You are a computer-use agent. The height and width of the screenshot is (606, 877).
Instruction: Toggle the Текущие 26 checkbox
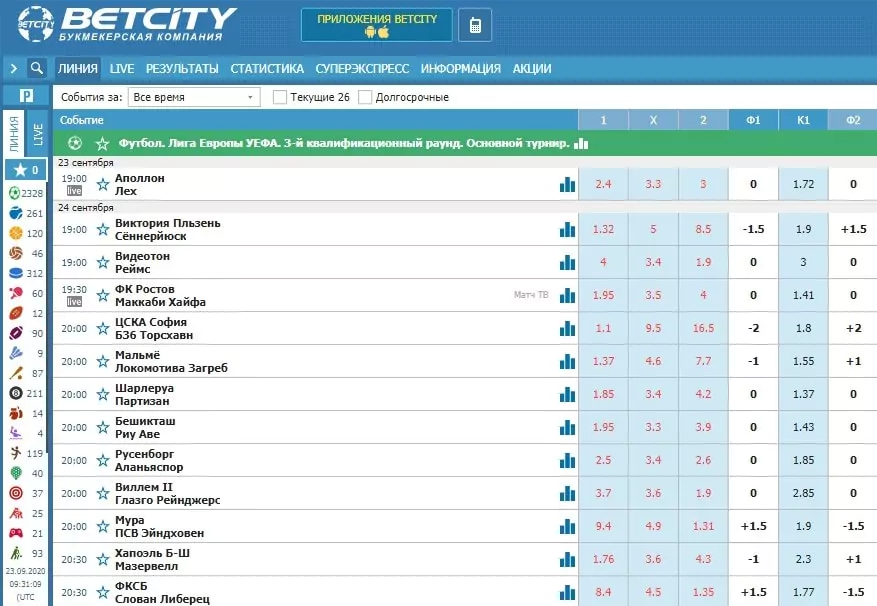[x=279, y=97]
